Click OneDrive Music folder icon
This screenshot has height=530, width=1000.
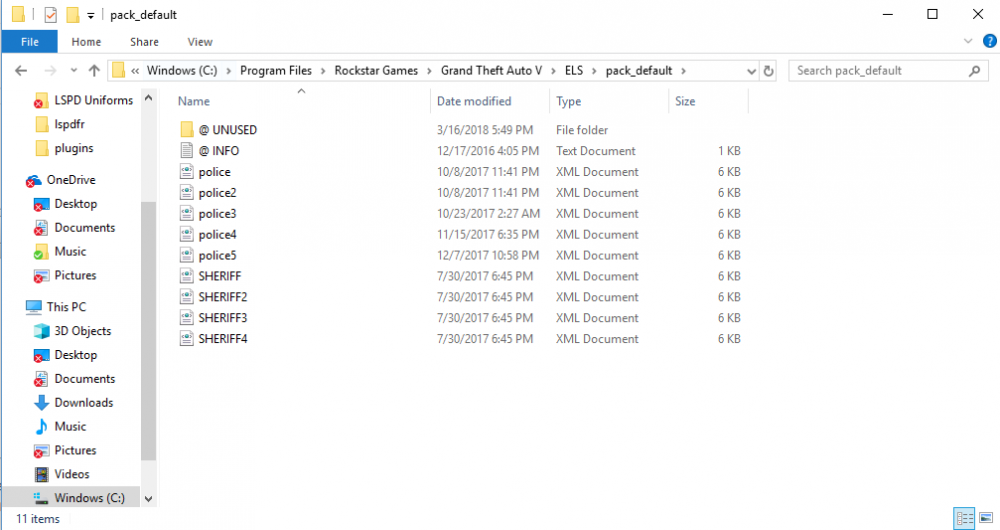click(41, 252)
